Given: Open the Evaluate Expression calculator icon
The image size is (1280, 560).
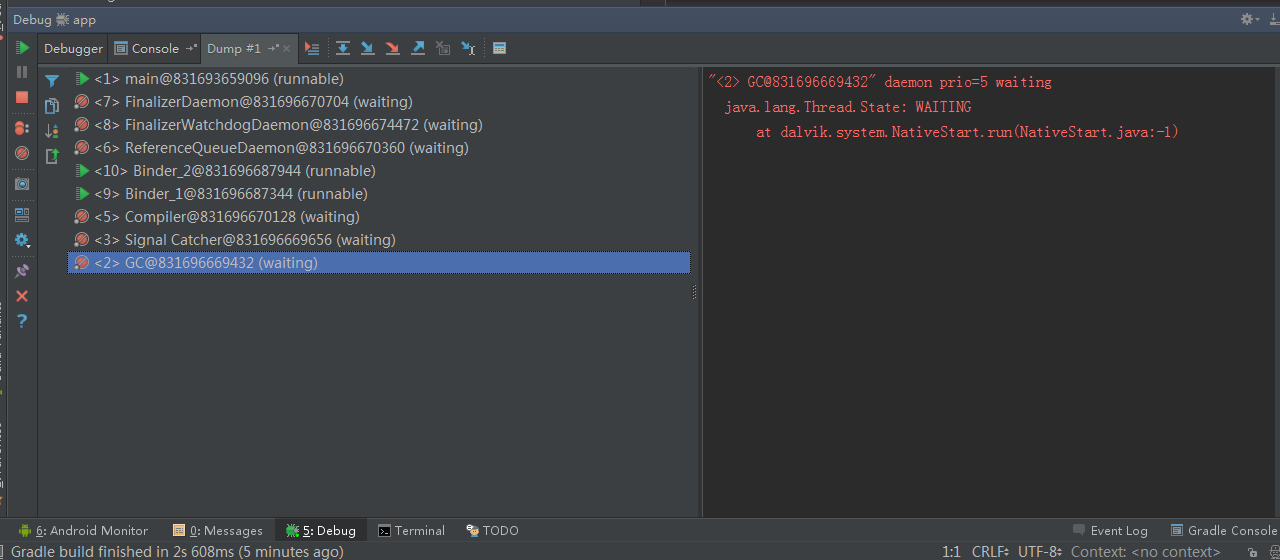Looking at the screenshot, I should tap(499, 48).
